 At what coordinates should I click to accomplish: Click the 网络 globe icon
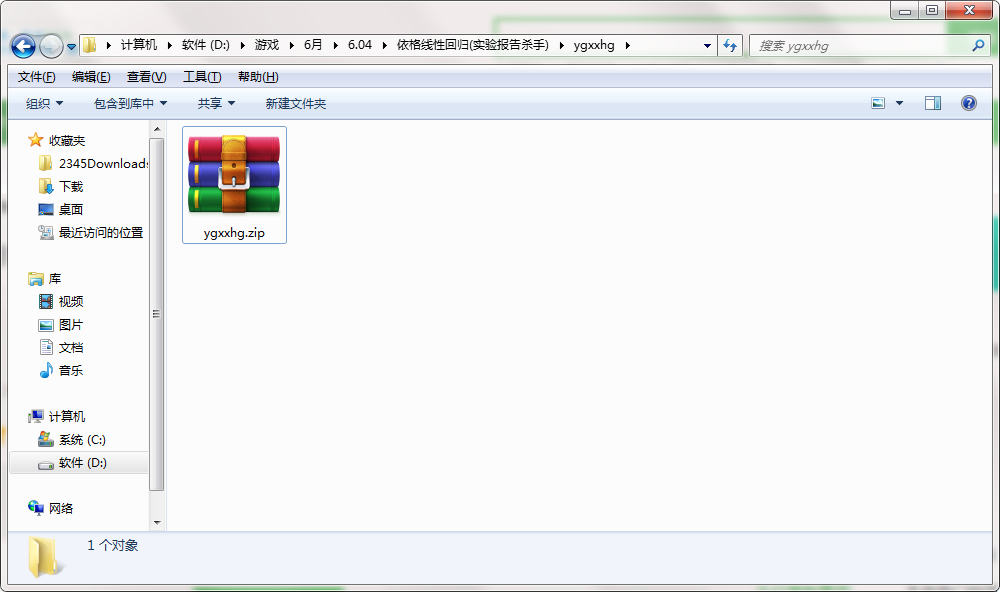click(x=36, y=508)
